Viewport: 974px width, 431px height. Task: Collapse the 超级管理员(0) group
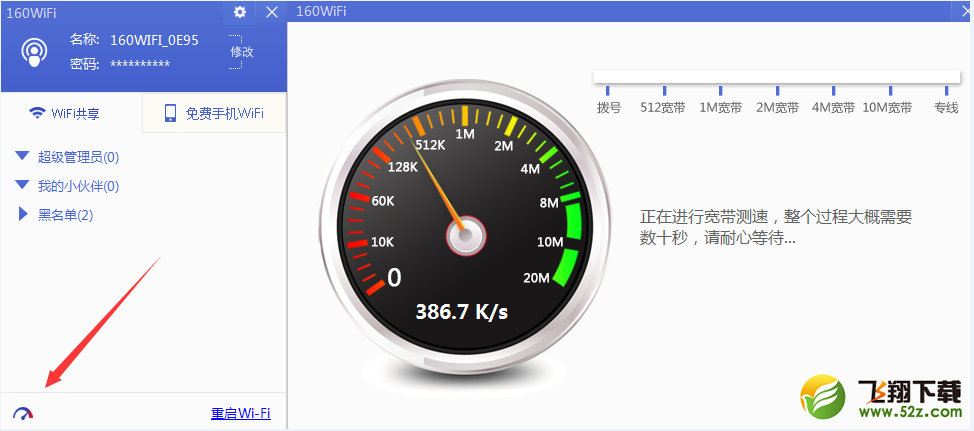(x=23, y=156)
